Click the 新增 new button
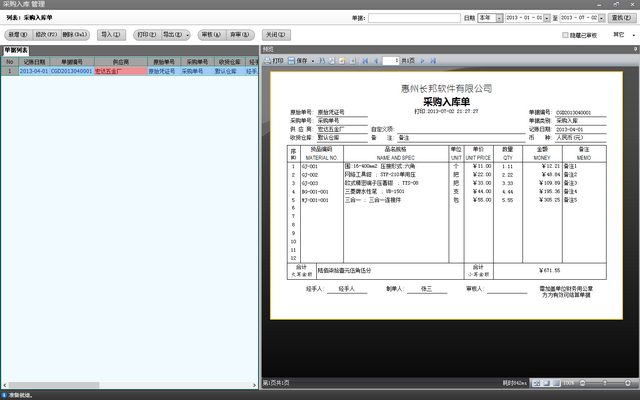The height and width of the screenshot is (400, 640). 18,35
